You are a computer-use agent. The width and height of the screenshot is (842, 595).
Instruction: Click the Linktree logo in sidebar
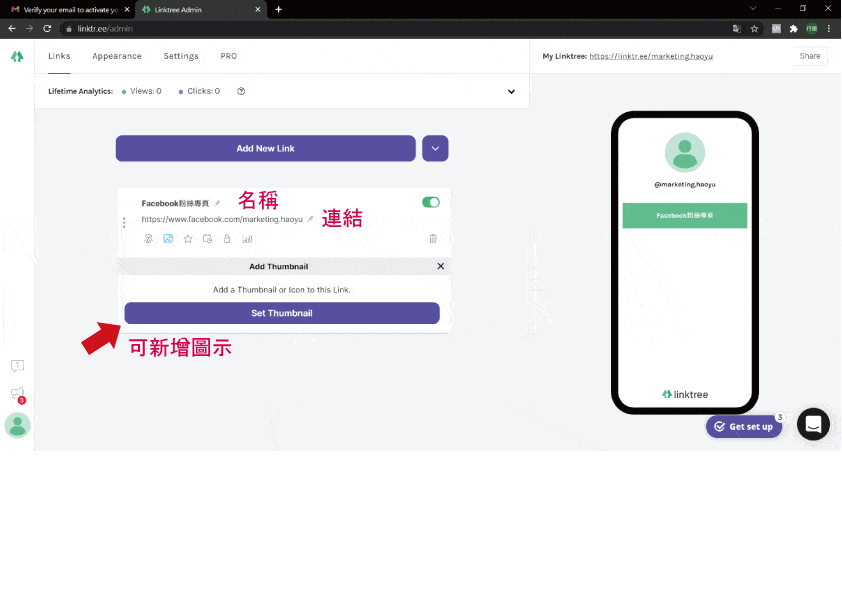click(17, 56)
